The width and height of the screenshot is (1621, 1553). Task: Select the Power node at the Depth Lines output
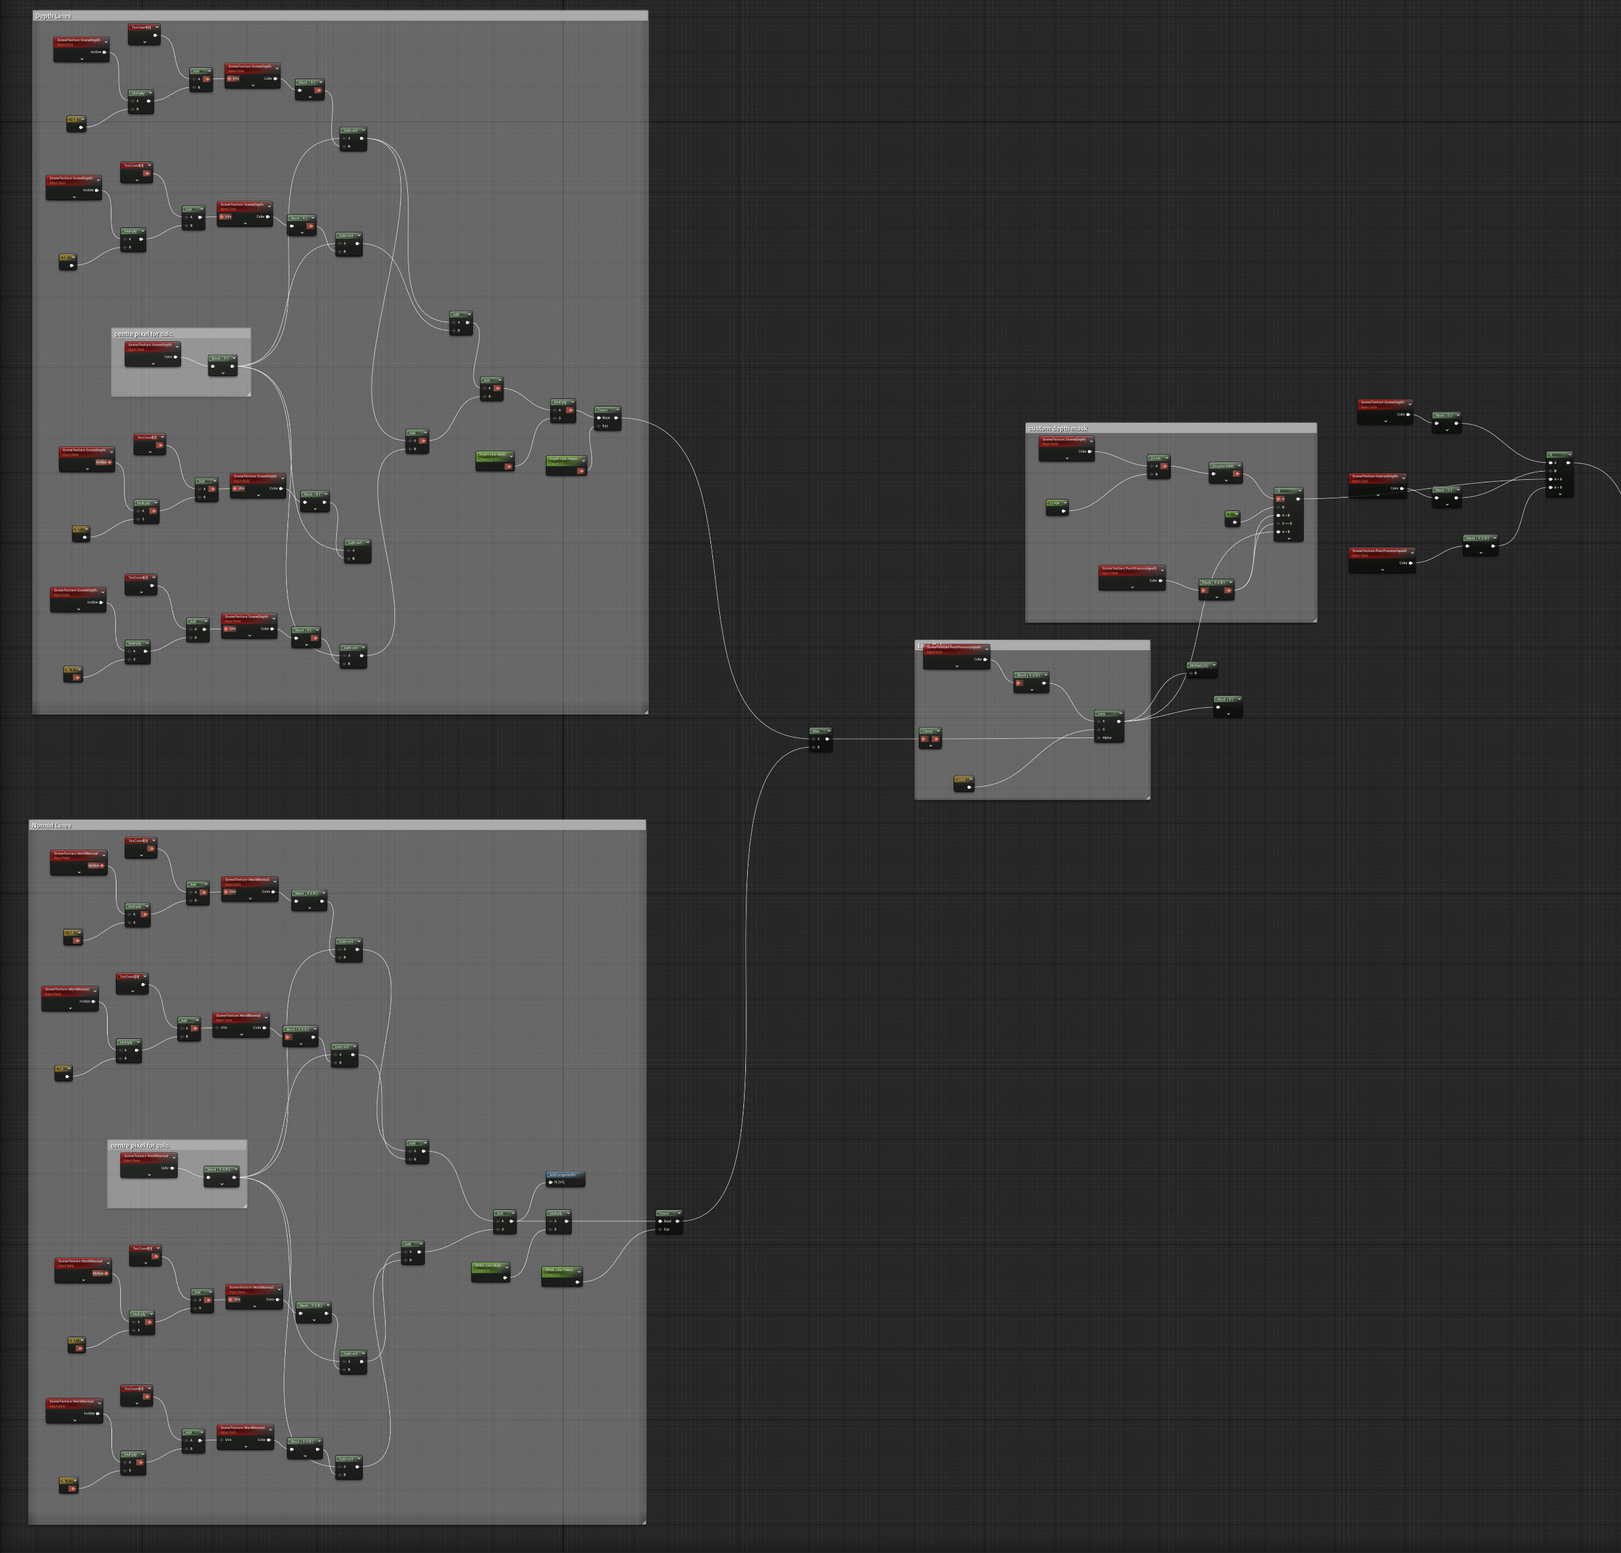pos(607,418)
